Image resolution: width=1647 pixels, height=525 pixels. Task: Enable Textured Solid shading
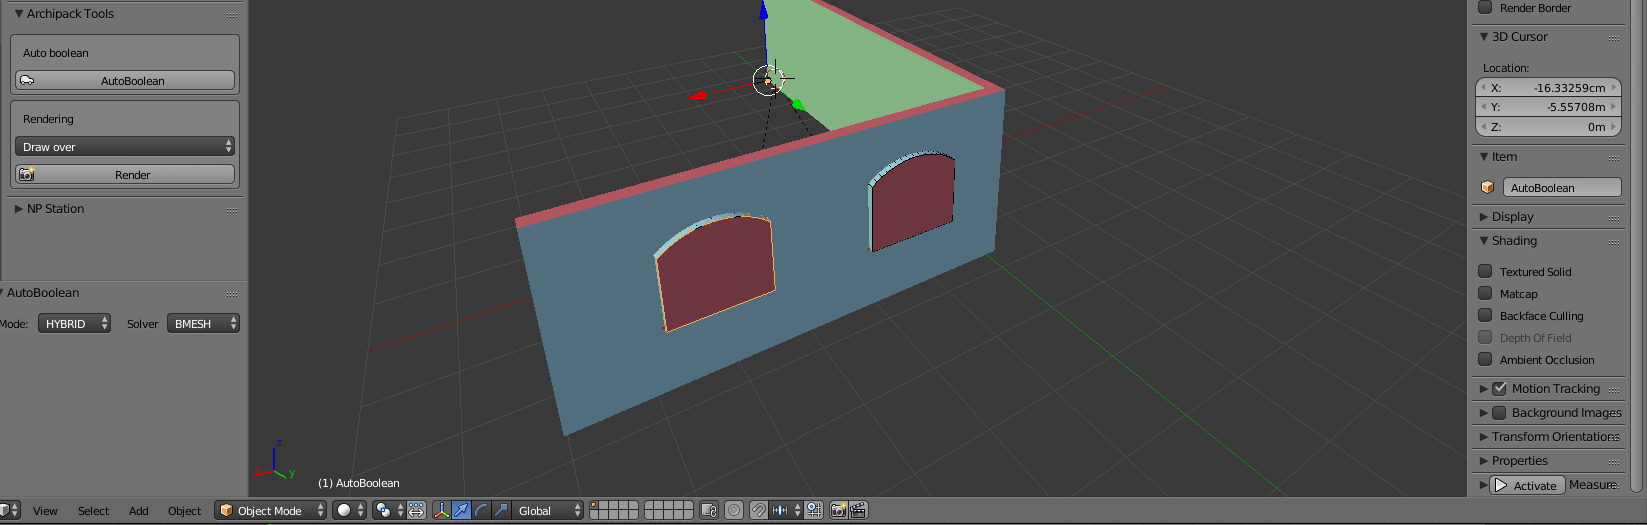1485,271
